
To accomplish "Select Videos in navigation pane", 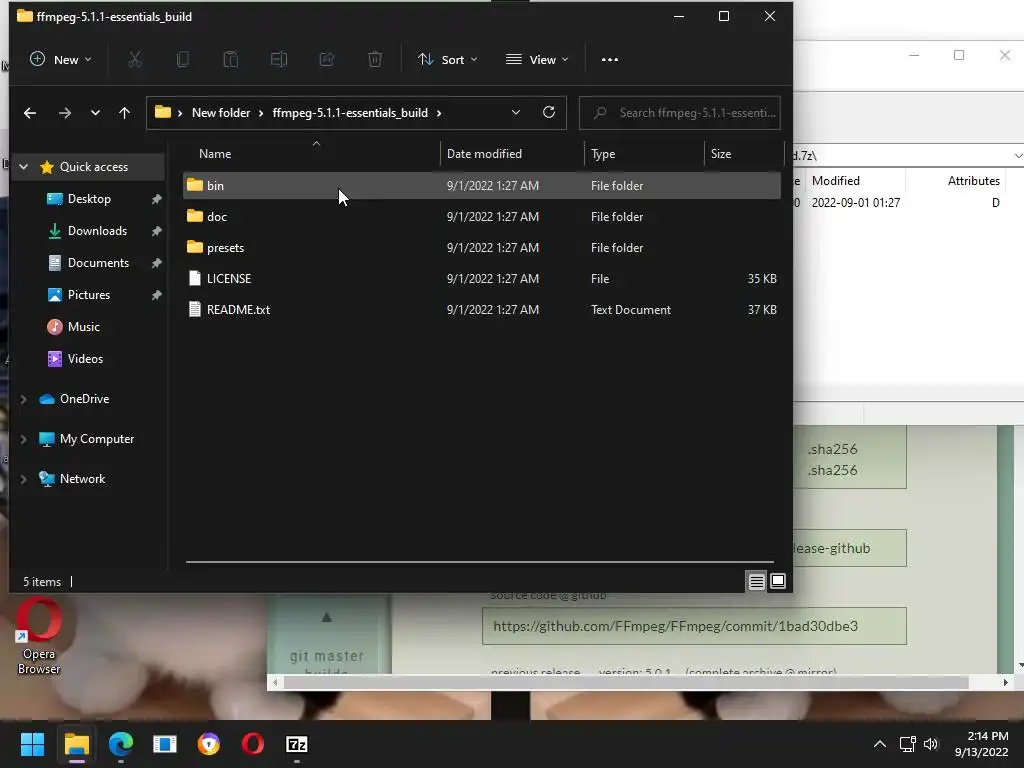I will click(x=85, y=359).
